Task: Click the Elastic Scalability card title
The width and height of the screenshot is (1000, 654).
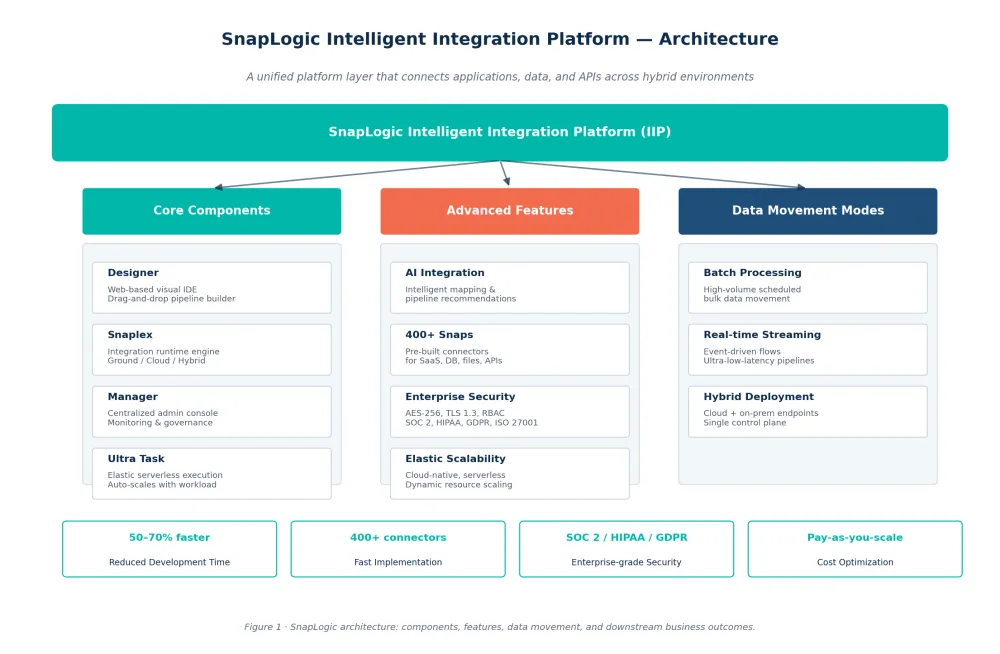Action: 455,458
